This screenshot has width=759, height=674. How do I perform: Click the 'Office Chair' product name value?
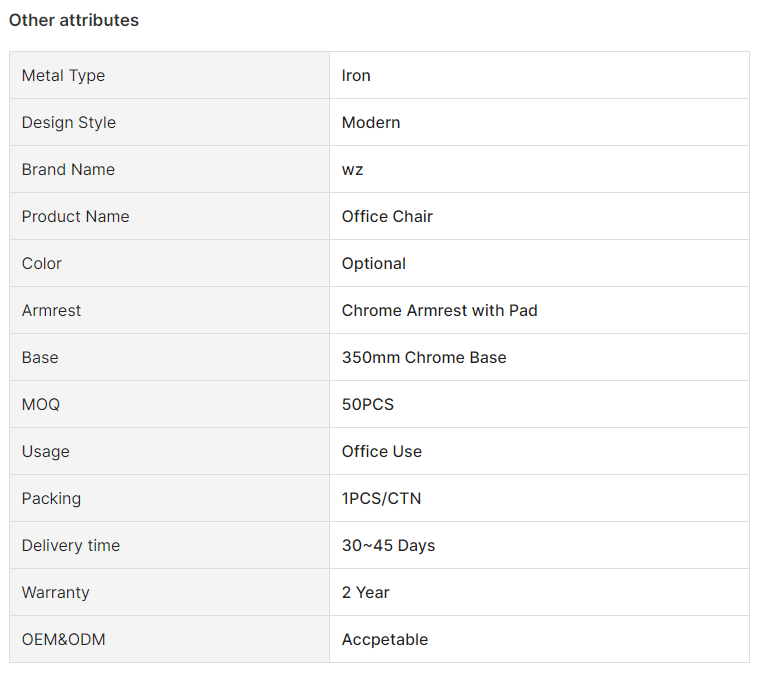387,216
